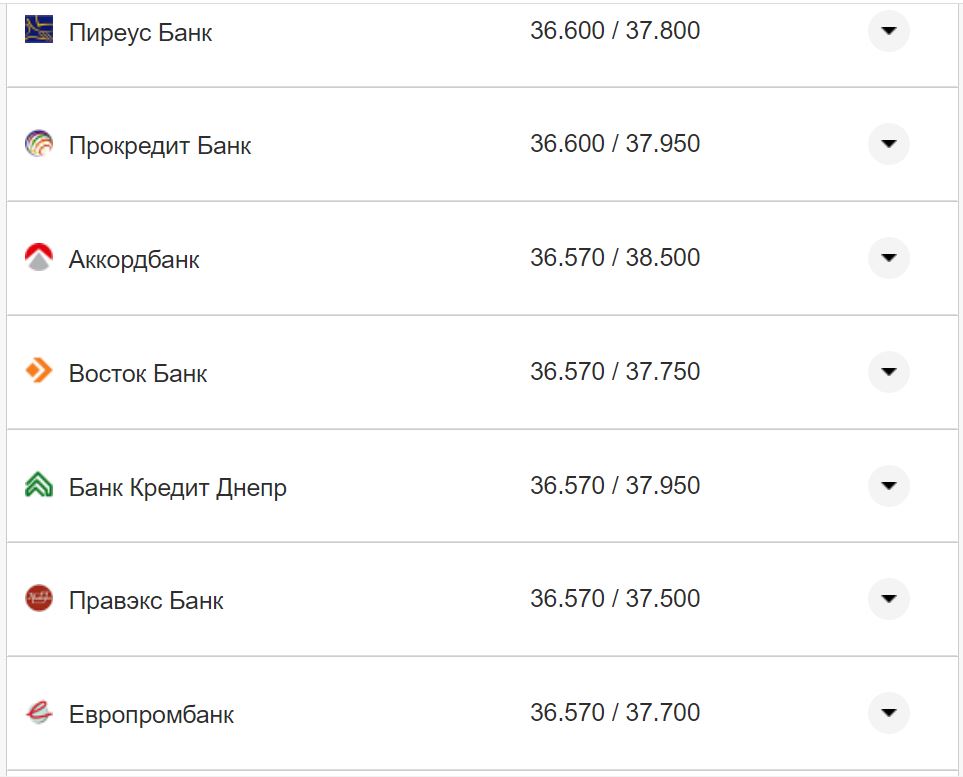Expand the Прокредит Банк rate dropdown

(888, 144)
